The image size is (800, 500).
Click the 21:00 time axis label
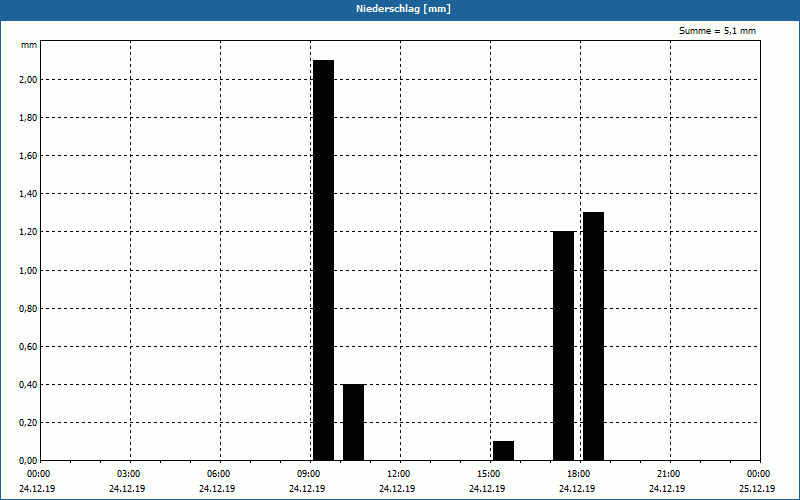(669, 474)
